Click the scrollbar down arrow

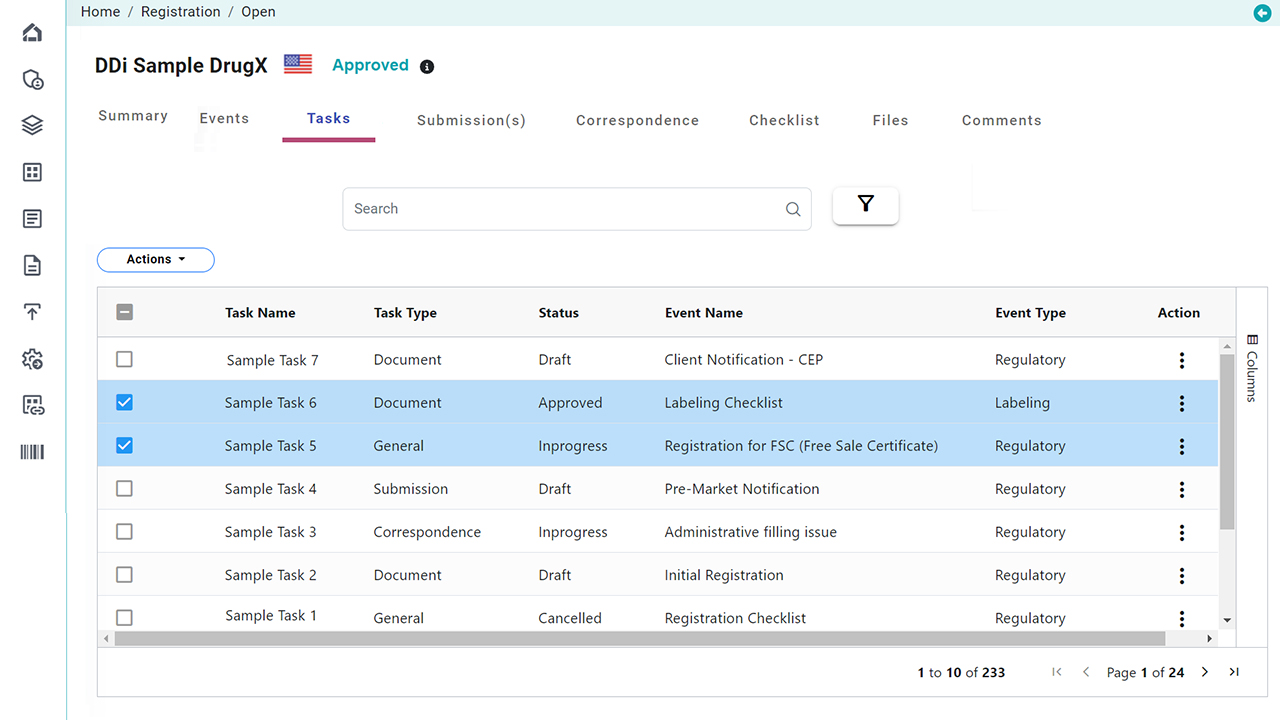[x=1227, y=621]
